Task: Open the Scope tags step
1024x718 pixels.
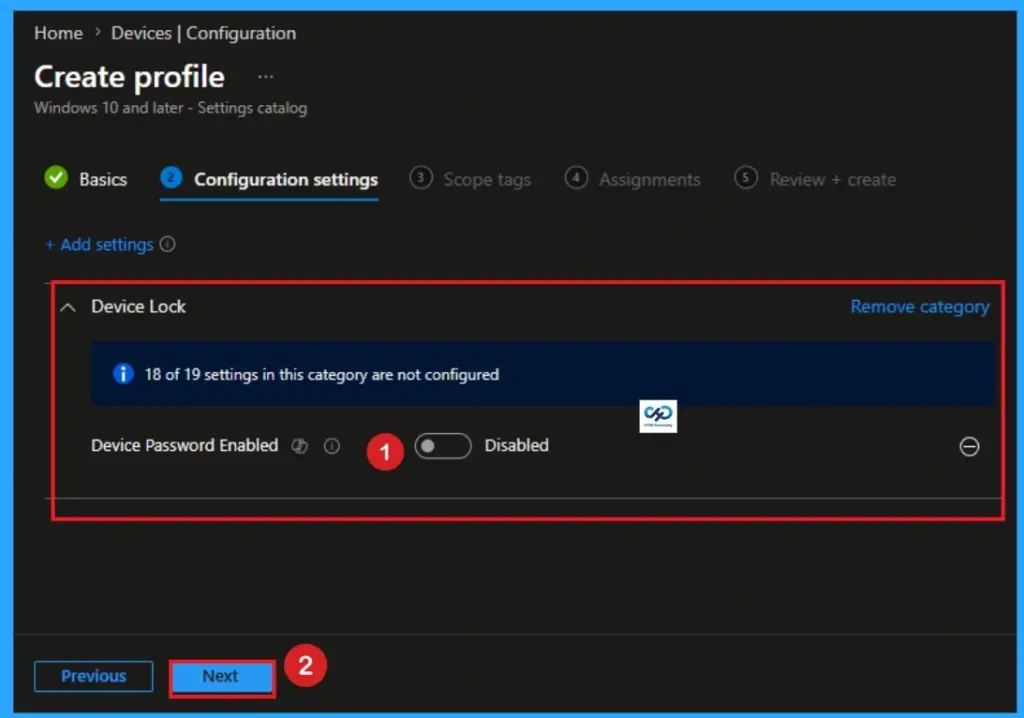Action: tap(470, 179)
